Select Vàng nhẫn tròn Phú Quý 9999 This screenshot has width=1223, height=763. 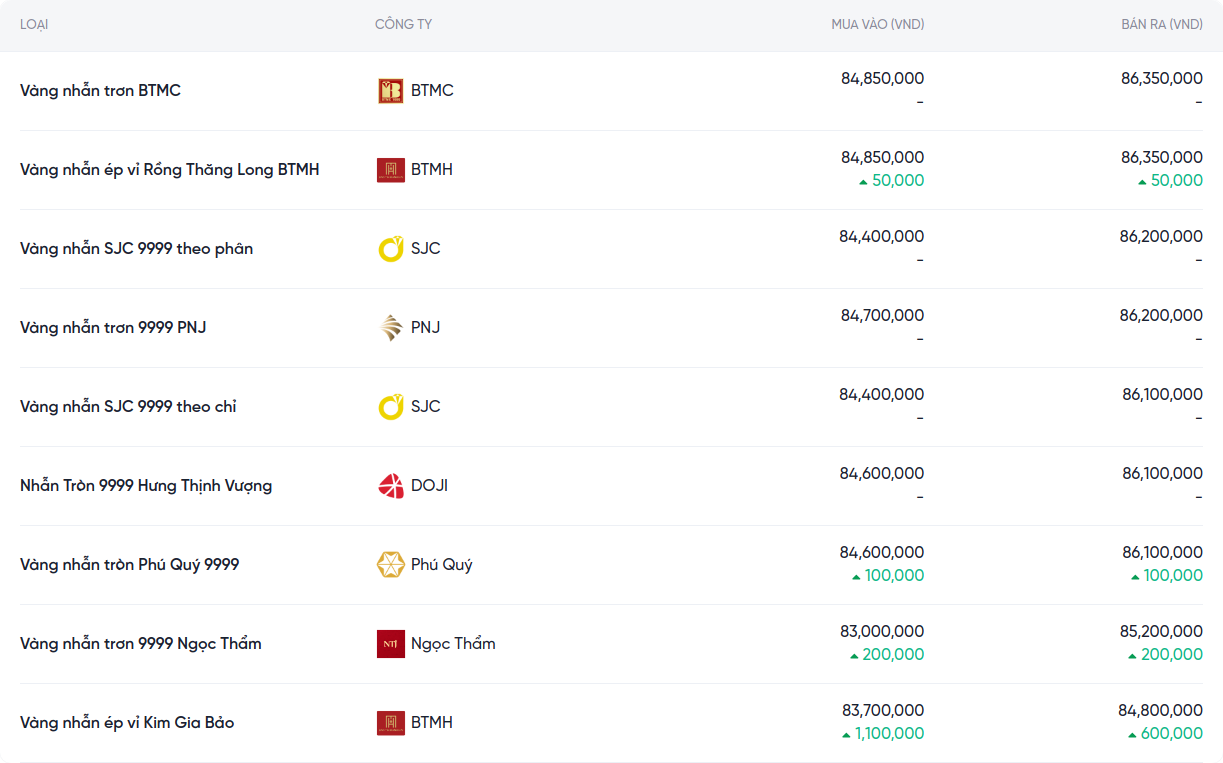coord(129,565)
